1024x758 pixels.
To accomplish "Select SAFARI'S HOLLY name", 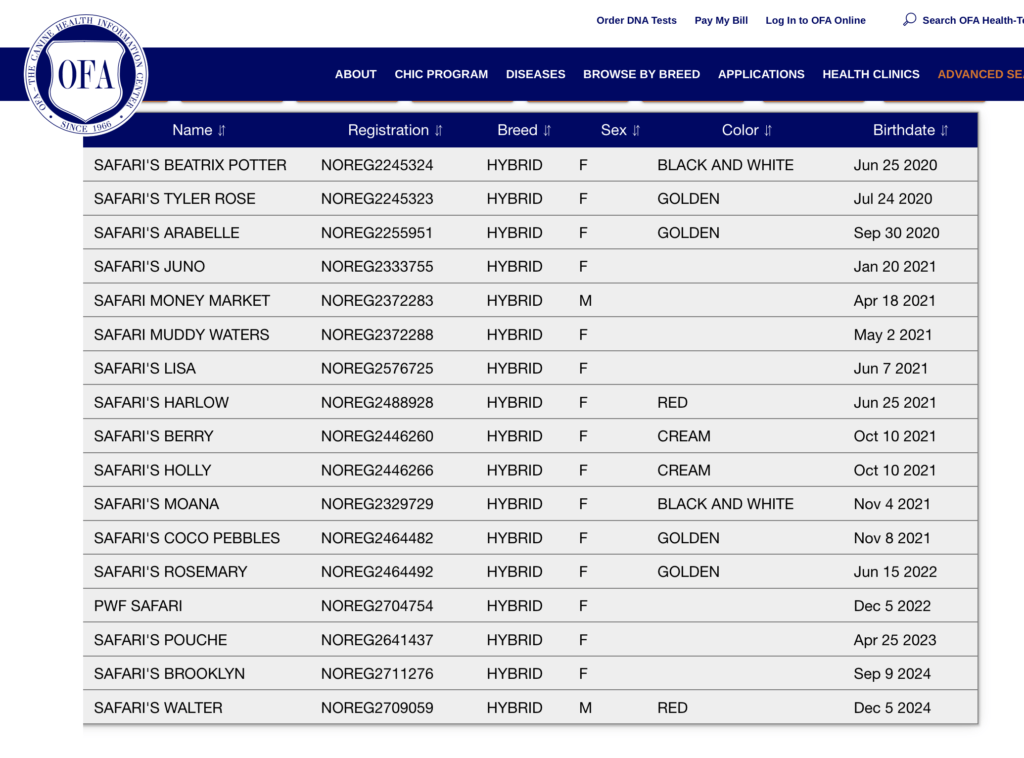I will click(x=153, y=470).
